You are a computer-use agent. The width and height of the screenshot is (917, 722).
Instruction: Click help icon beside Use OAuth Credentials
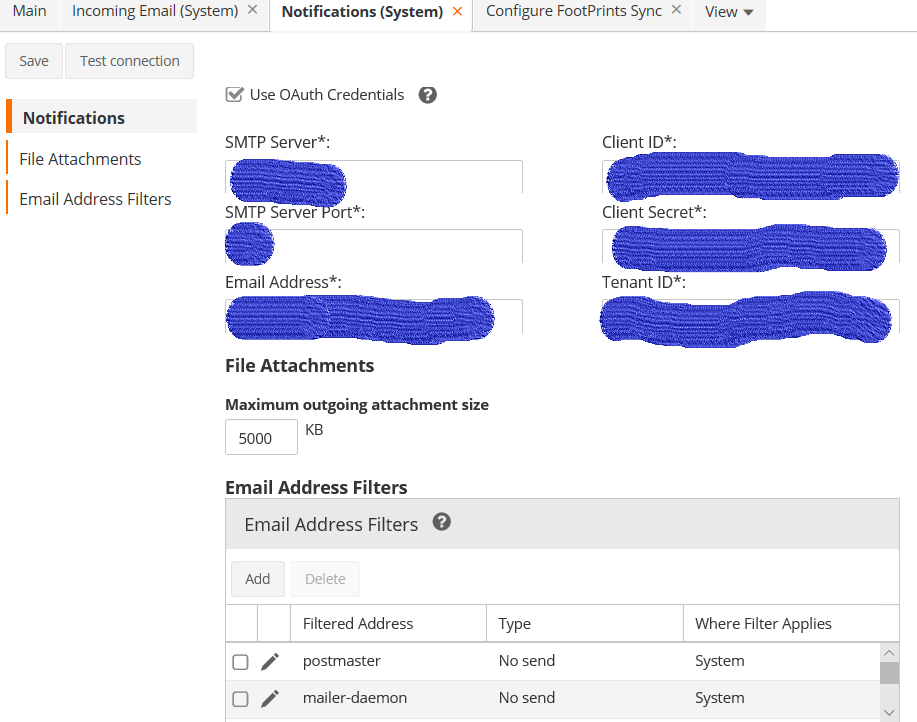coord(427,95)
